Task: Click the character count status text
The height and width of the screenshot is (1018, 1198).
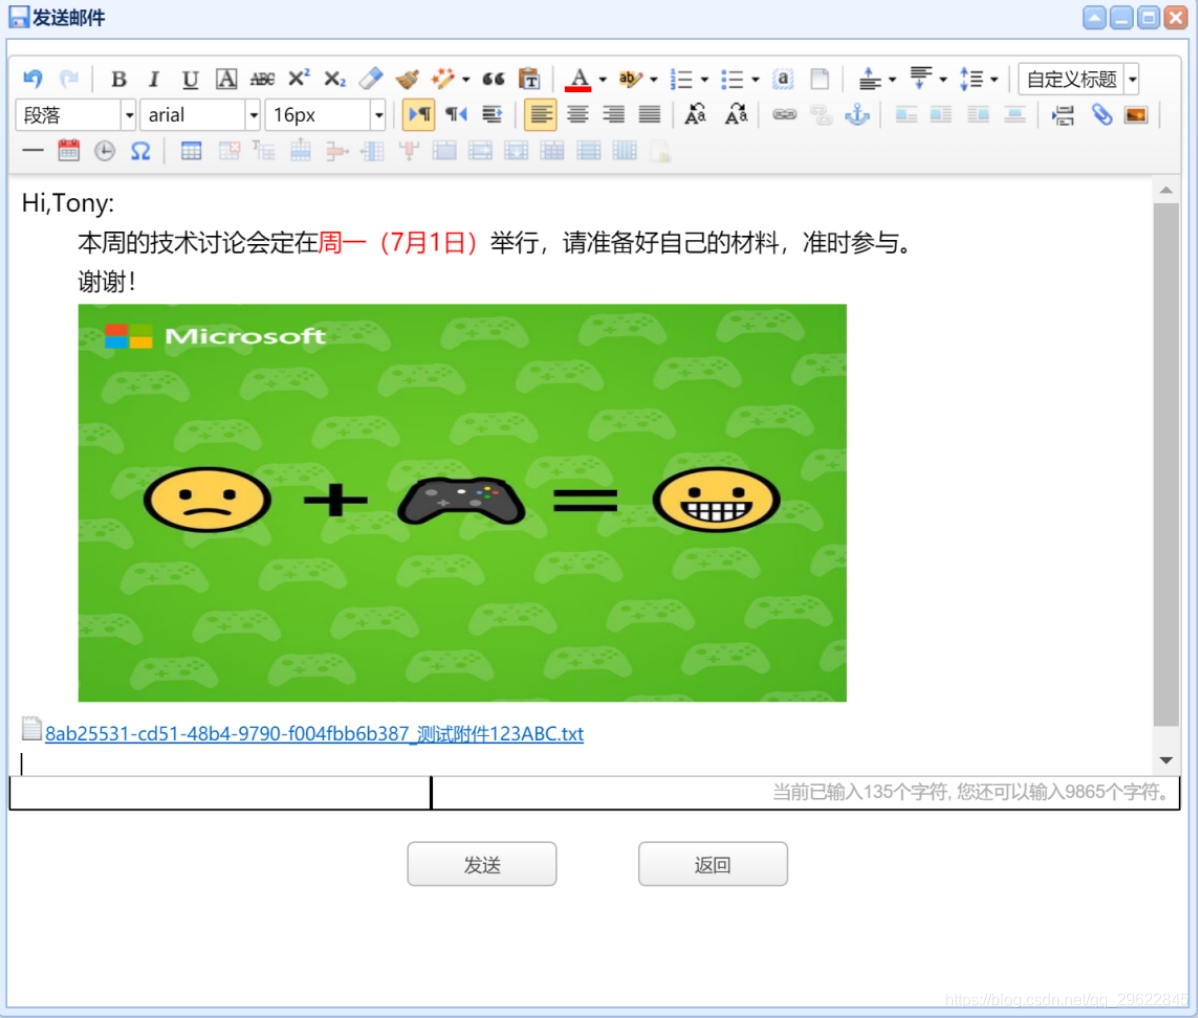Action: click(x=970, y=792)
